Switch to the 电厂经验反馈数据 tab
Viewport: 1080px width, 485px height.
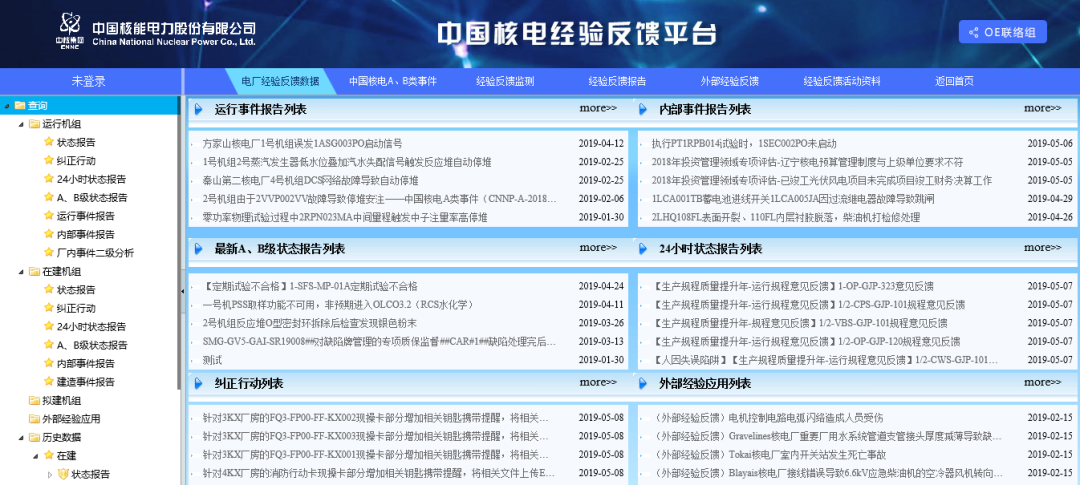[x=280, y=81]
